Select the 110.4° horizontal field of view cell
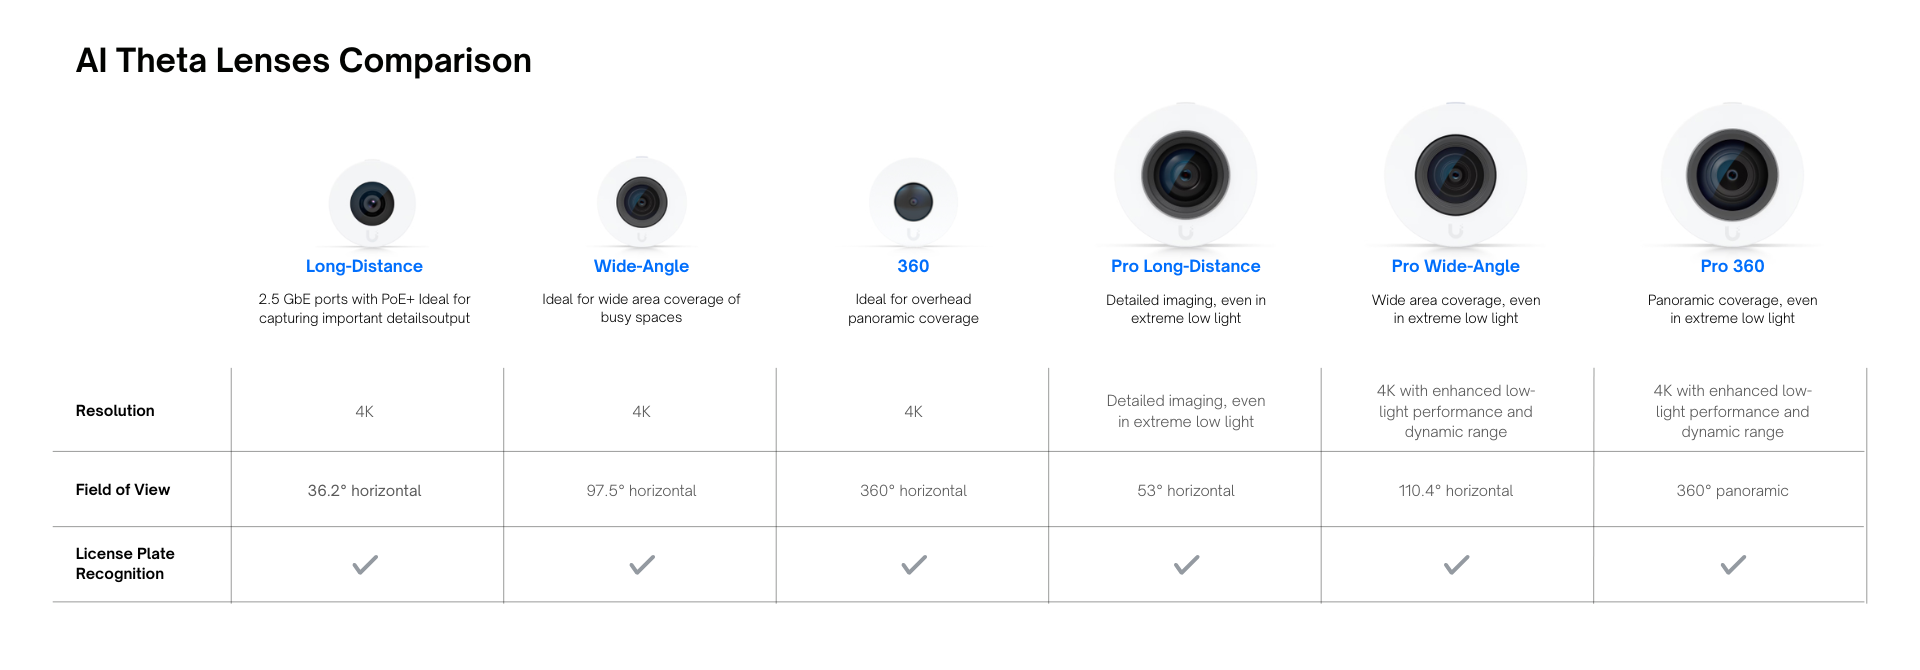 coord(1456,490)
